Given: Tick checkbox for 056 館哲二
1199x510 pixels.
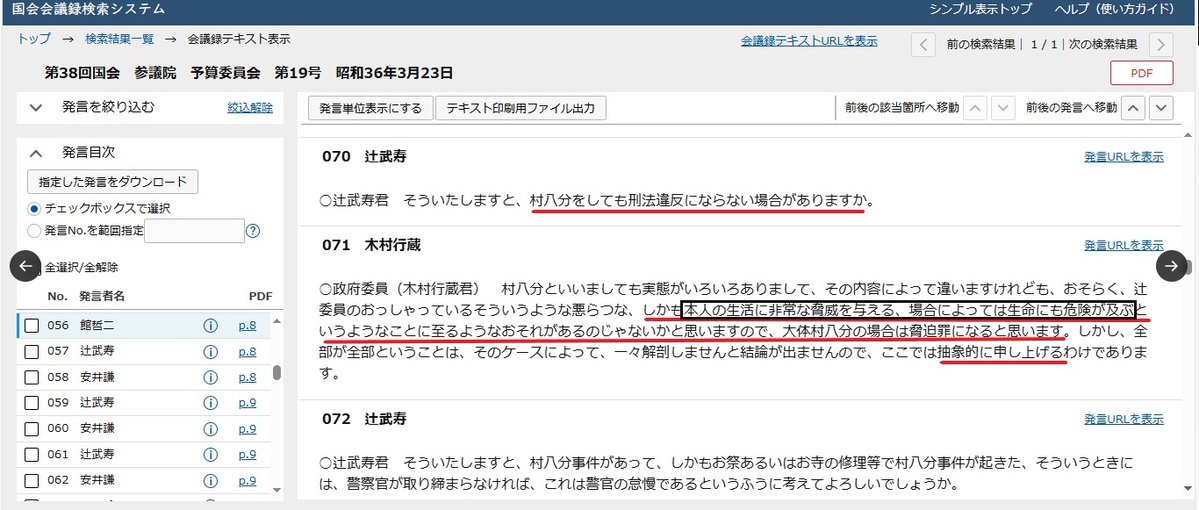Looking at the screenshot, I should click(x=31, y=326).
